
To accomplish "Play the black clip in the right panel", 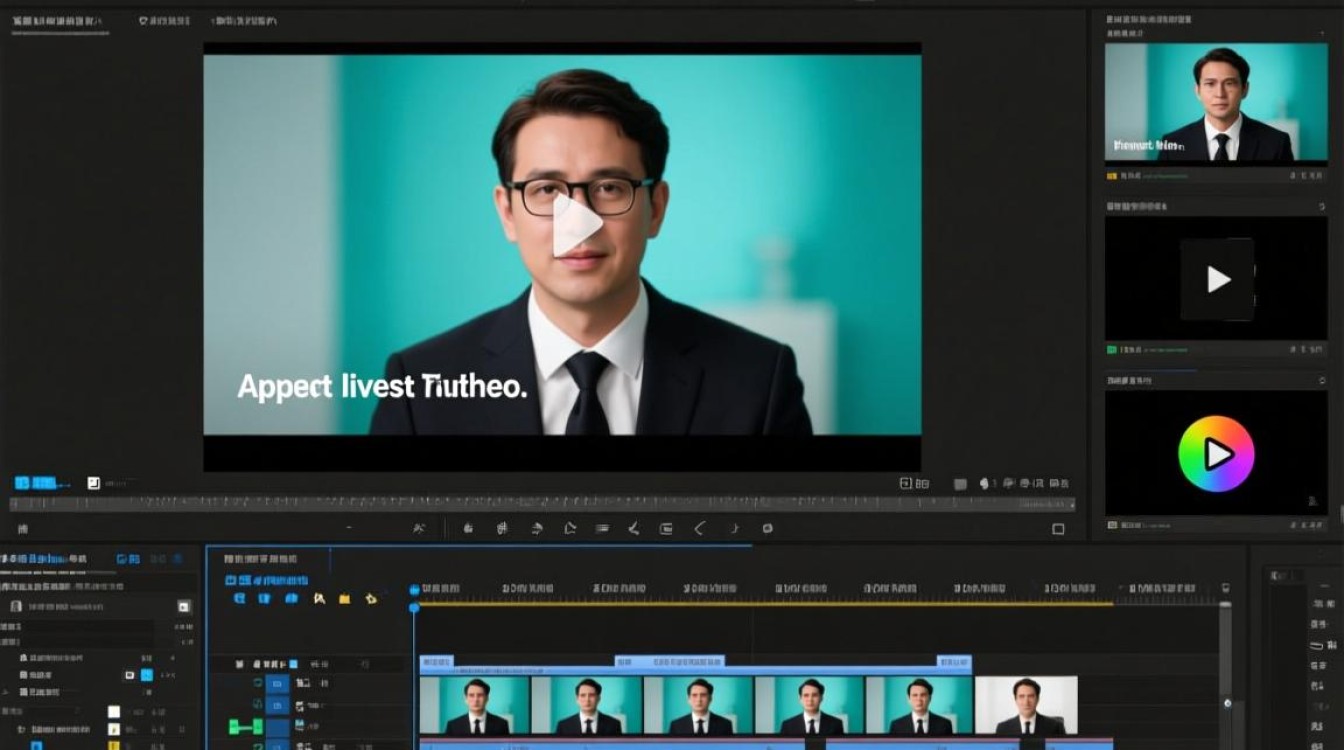I will click(1217, 279).
